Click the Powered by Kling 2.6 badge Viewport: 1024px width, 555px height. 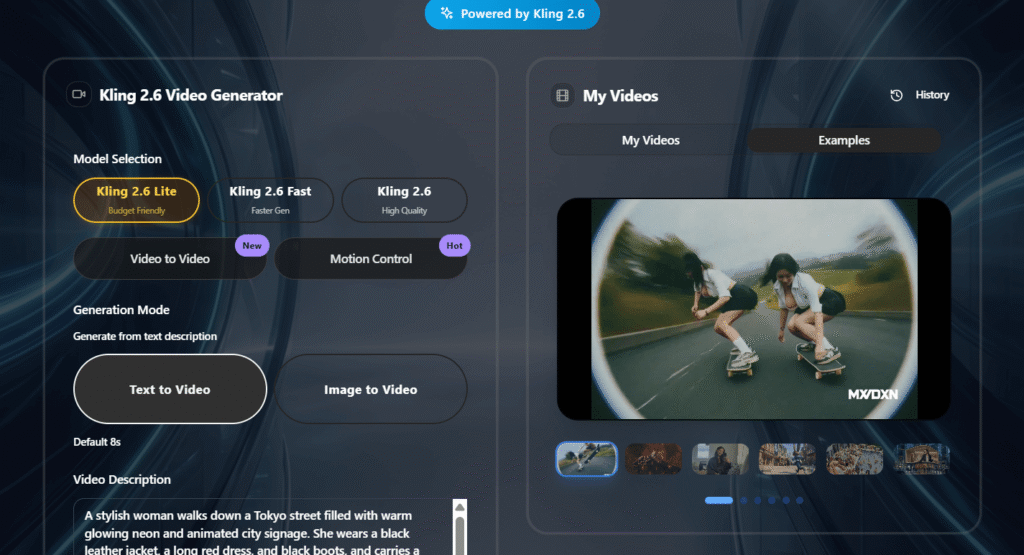pyautogui.click(x=512, y=14)
